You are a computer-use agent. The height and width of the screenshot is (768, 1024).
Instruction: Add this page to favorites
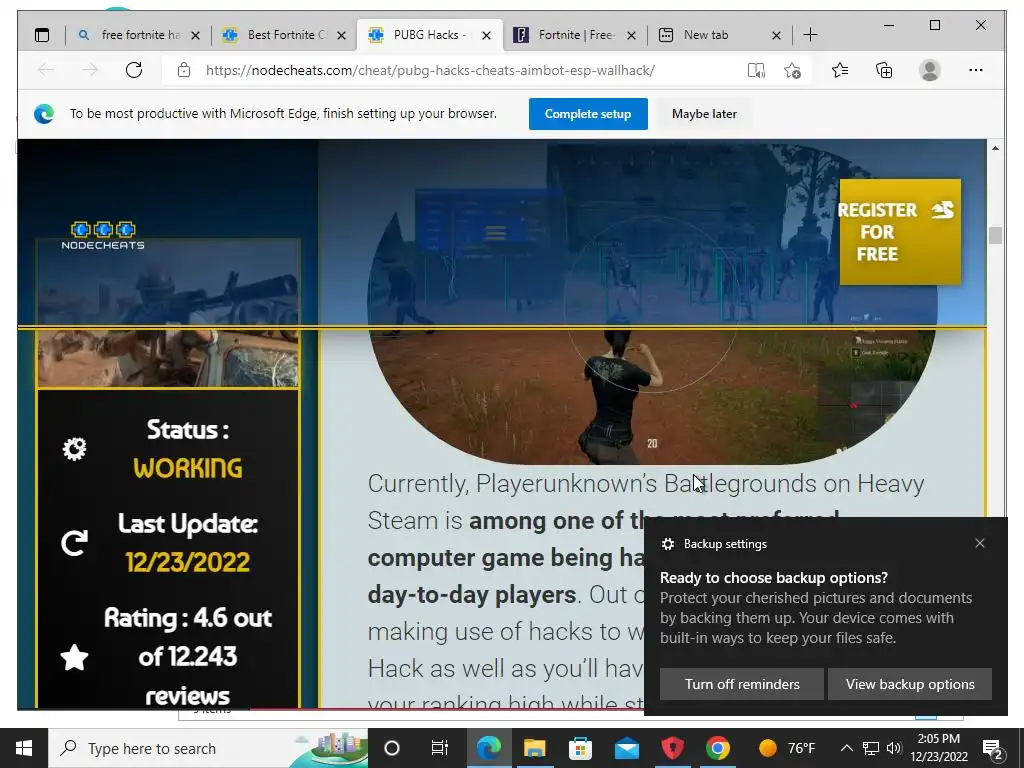793,70
